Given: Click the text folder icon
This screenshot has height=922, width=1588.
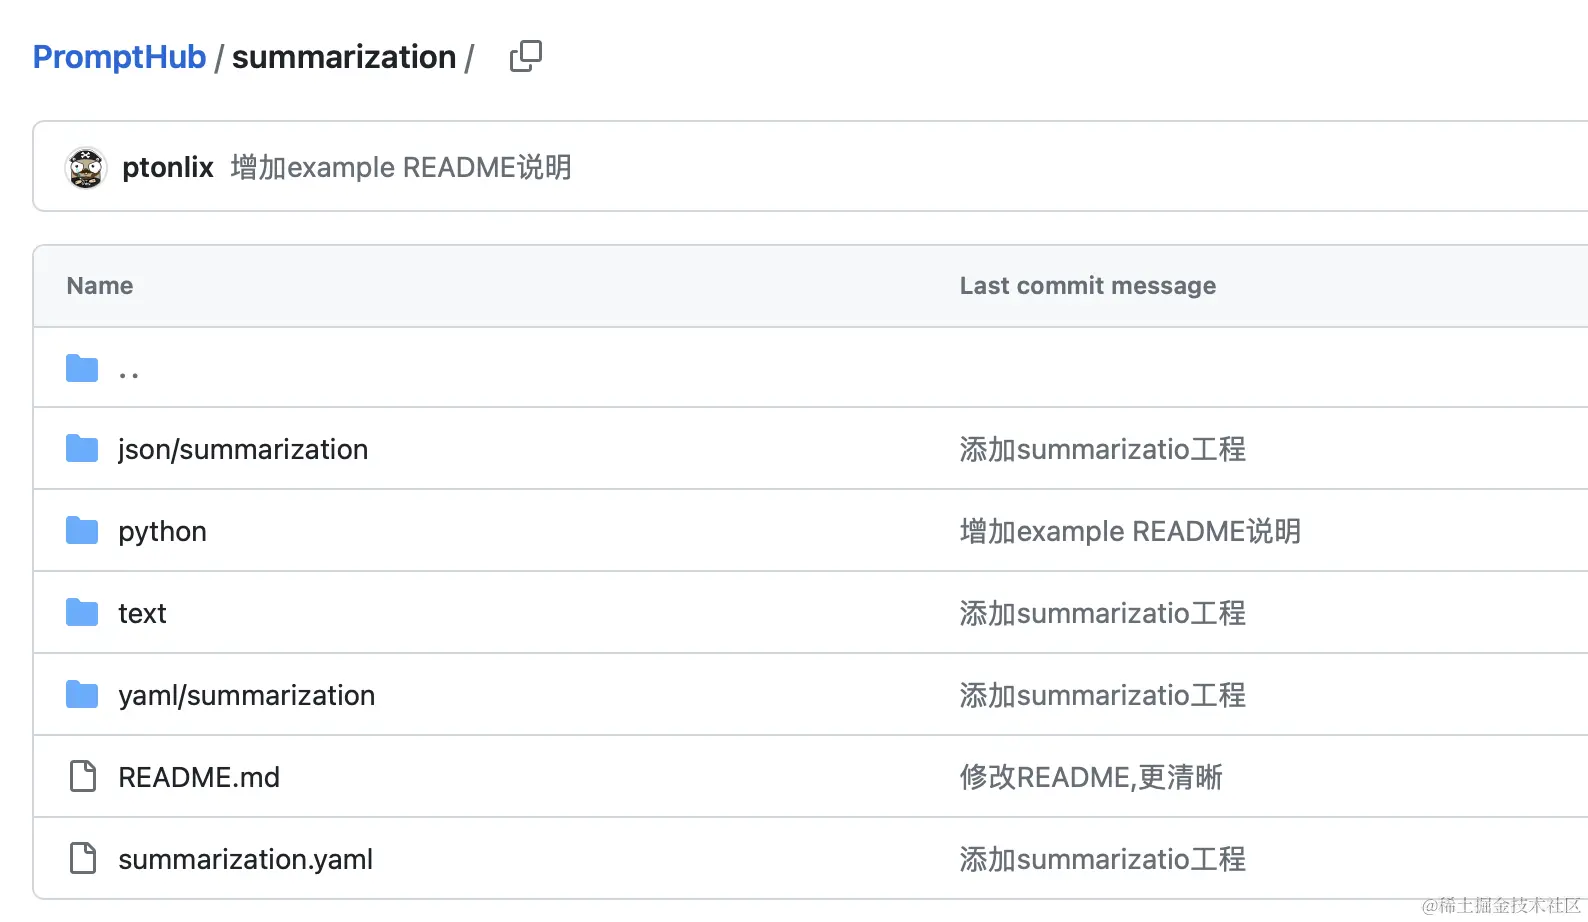Looking at the screenshot, I should tap(82, 613).
